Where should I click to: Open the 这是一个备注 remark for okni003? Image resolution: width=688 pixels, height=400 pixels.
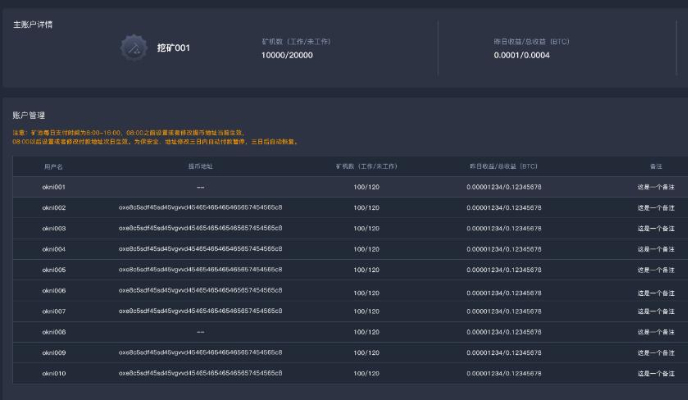(x=656, y=229)
